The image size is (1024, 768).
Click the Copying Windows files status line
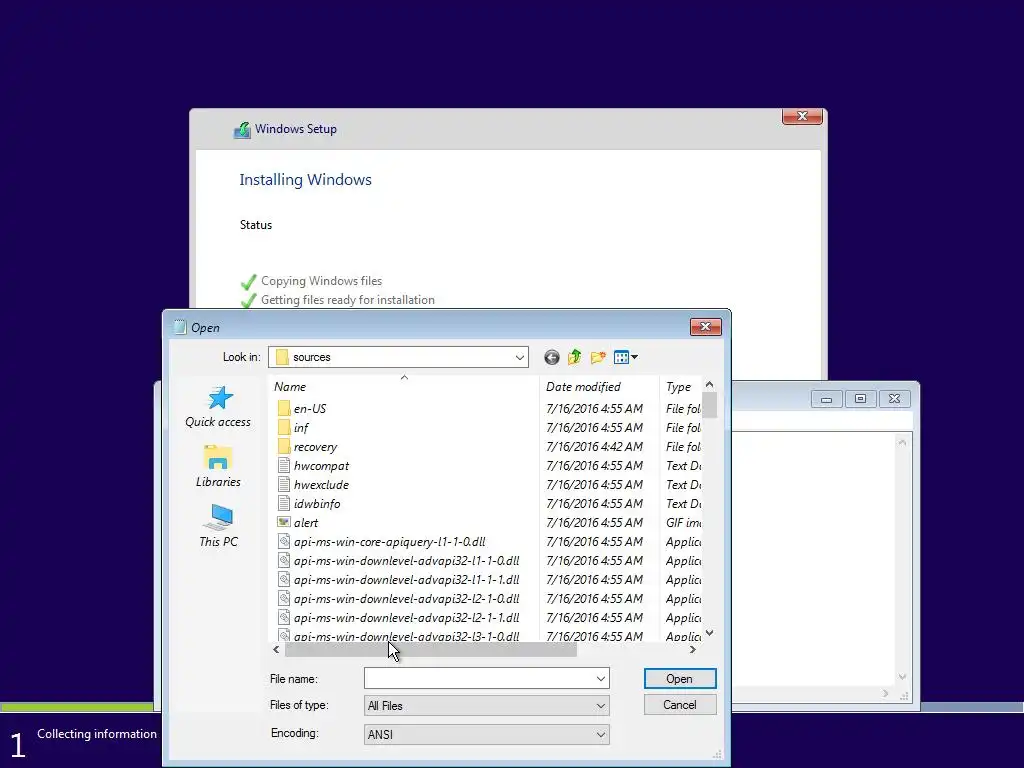(x=321, y=281)
